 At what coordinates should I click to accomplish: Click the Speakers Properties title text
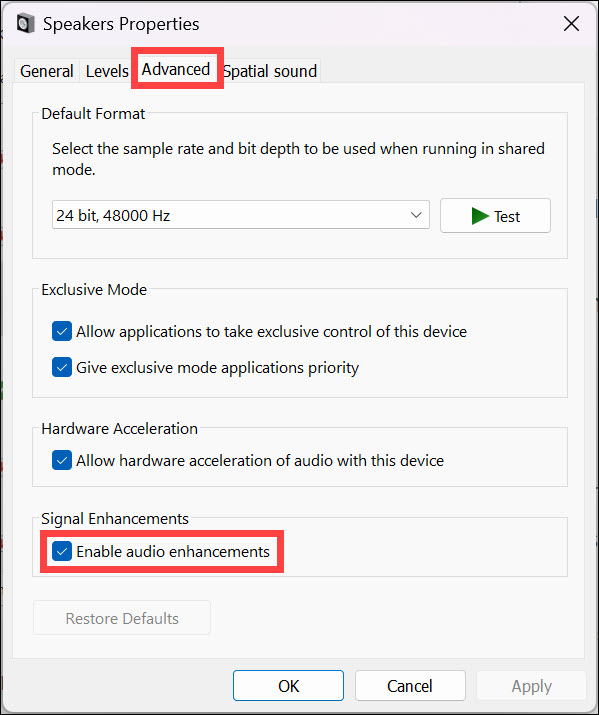coord(121,24)
